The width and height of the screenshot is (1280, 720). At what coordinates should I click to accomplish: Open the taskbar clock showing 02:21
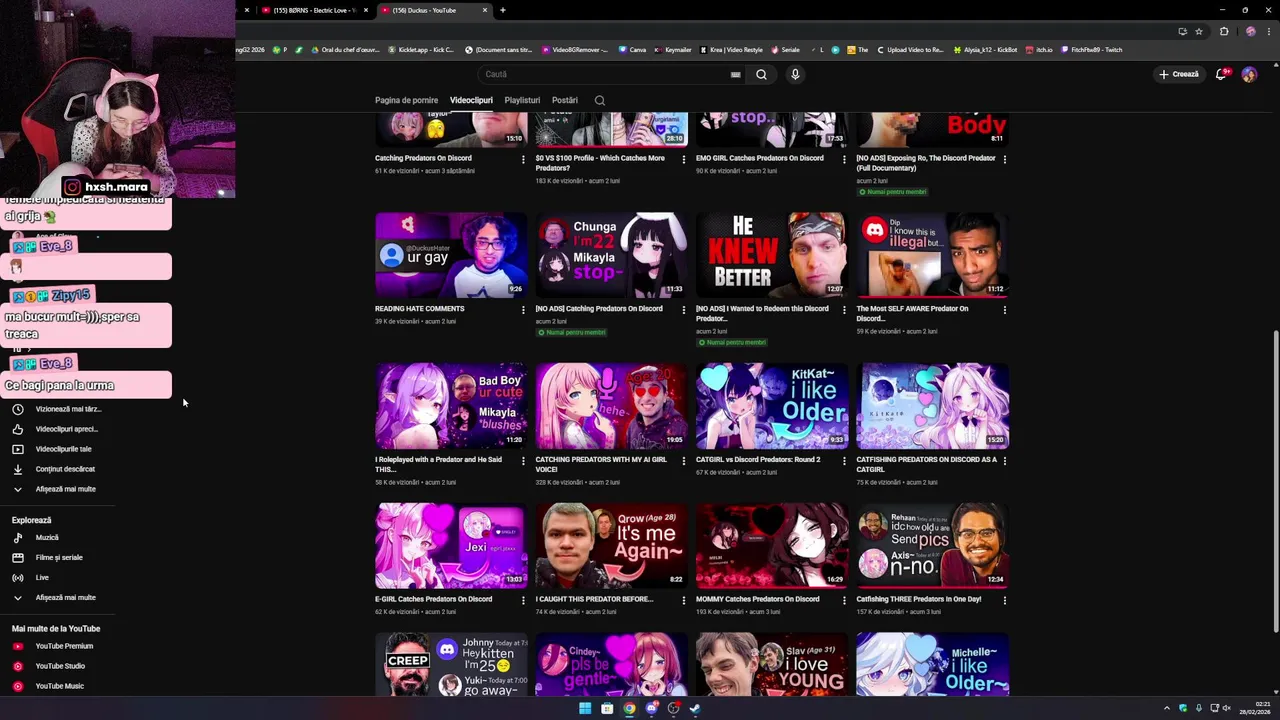1253,709
